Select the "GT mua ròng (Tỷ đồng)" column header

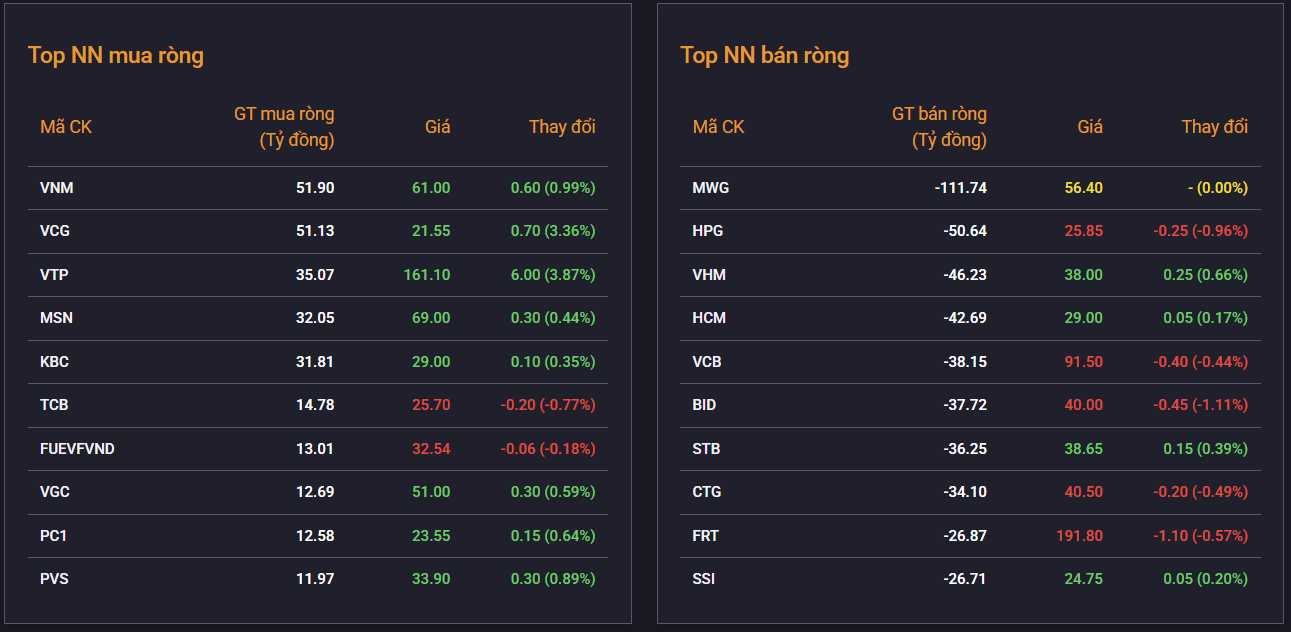pos(284,127)
